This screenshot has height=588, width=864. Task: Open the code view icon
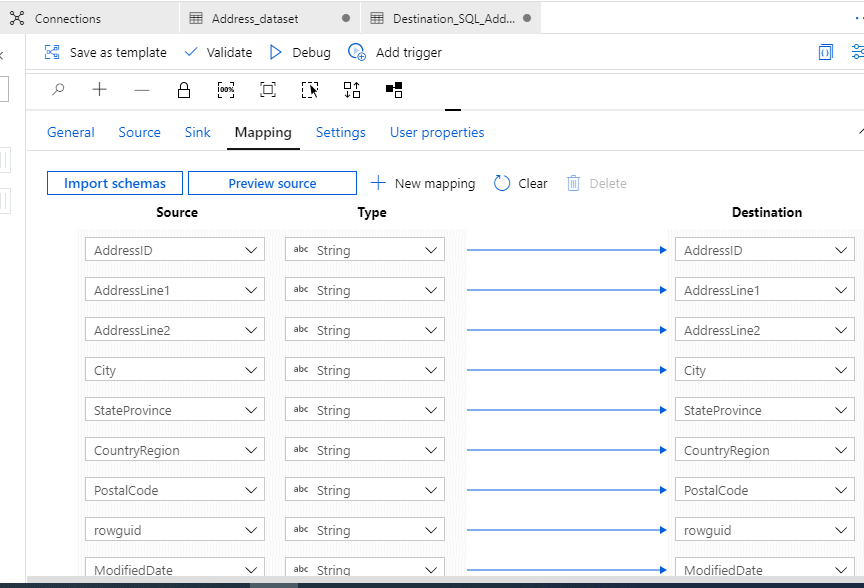tap(826, 52)
